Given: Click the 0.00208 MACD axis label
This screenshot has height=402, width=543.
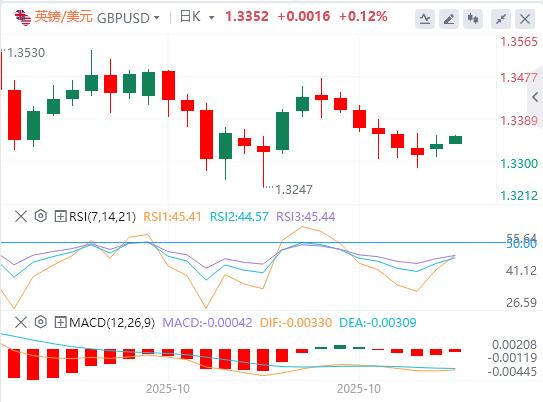Looking at the screenshot, I should pos(514,345).
